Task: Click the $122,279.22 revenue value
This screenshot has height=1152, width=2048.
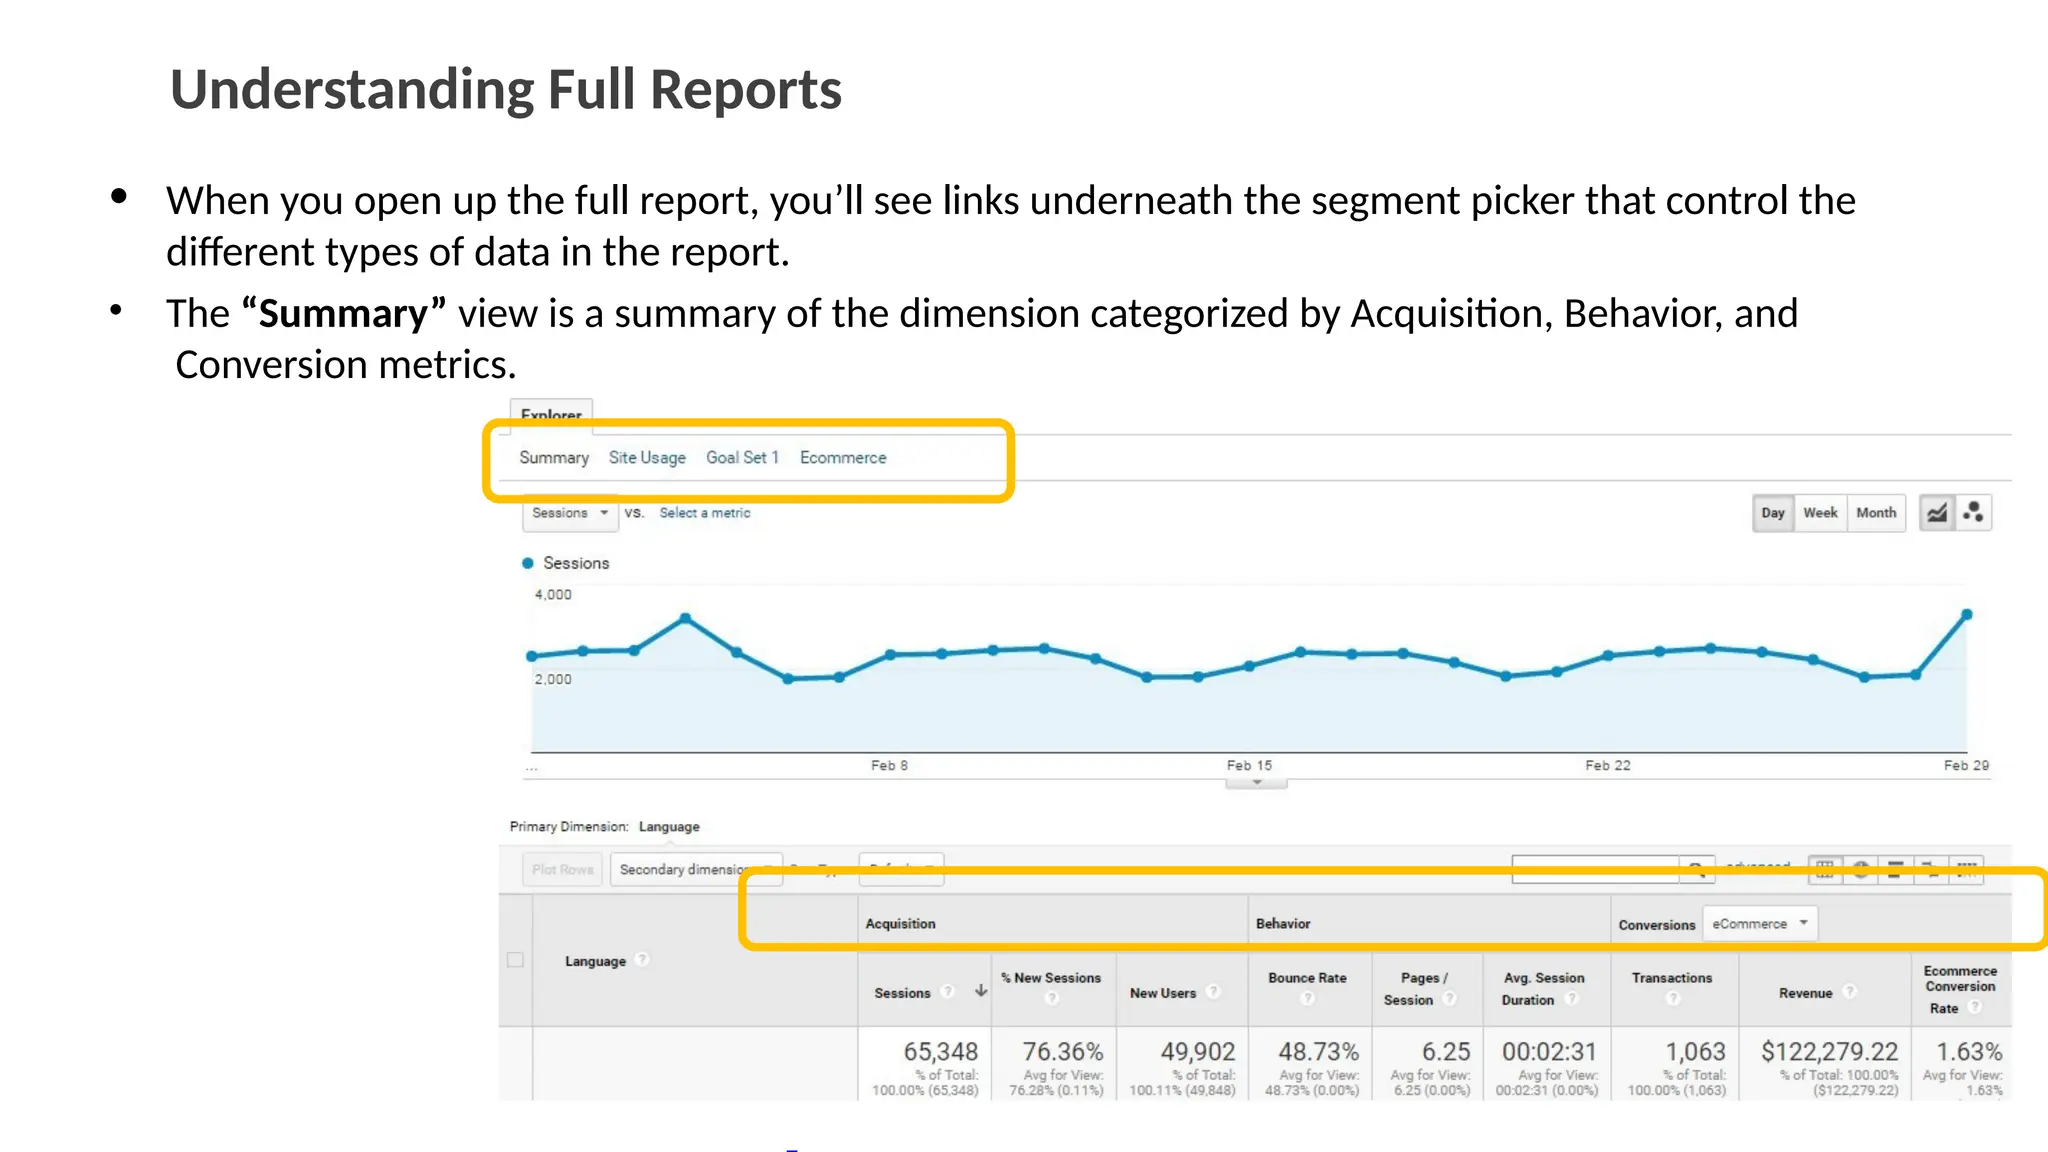Action: [1829, 1051]
